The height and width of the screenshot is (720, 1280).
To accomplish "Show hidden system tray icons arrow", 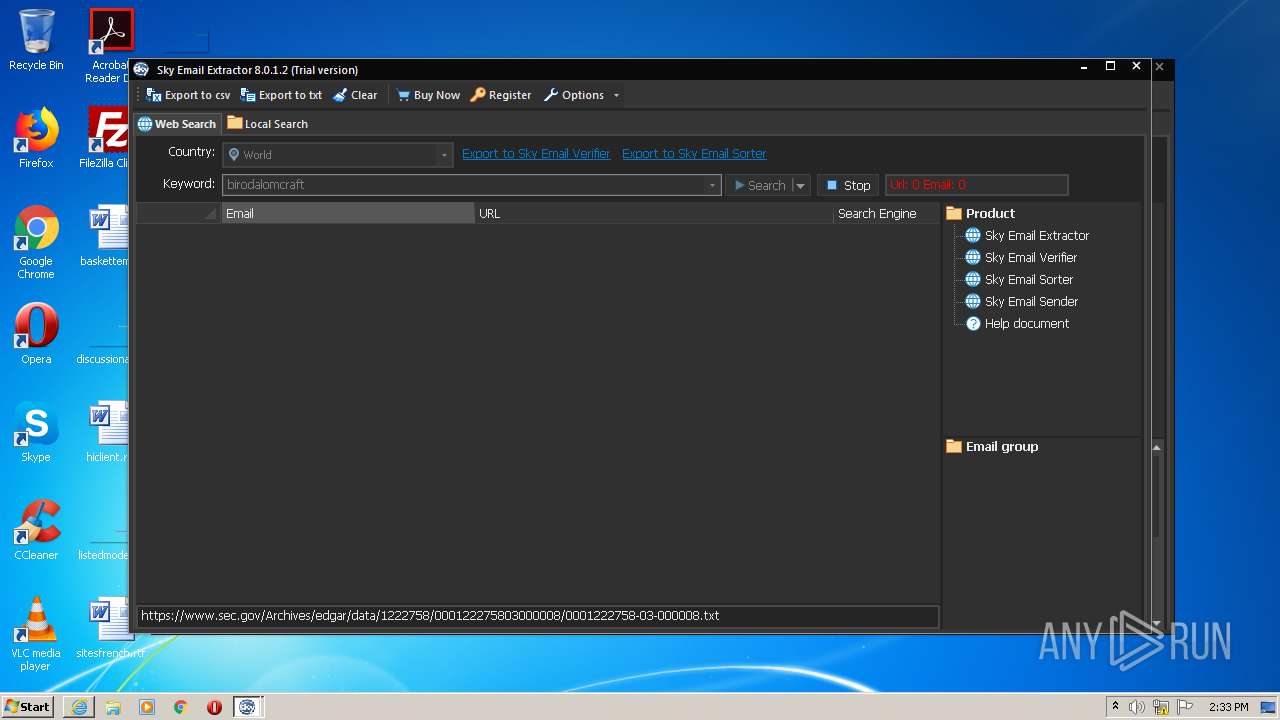I will 1115,706.
